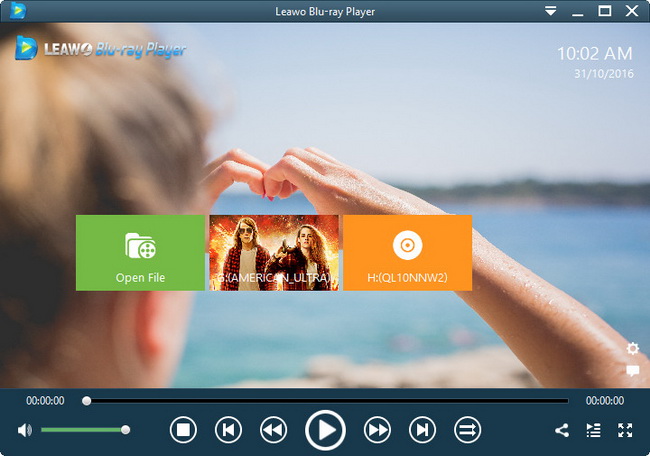Click the rewind button
650x456 pixels.
[273, 430]
